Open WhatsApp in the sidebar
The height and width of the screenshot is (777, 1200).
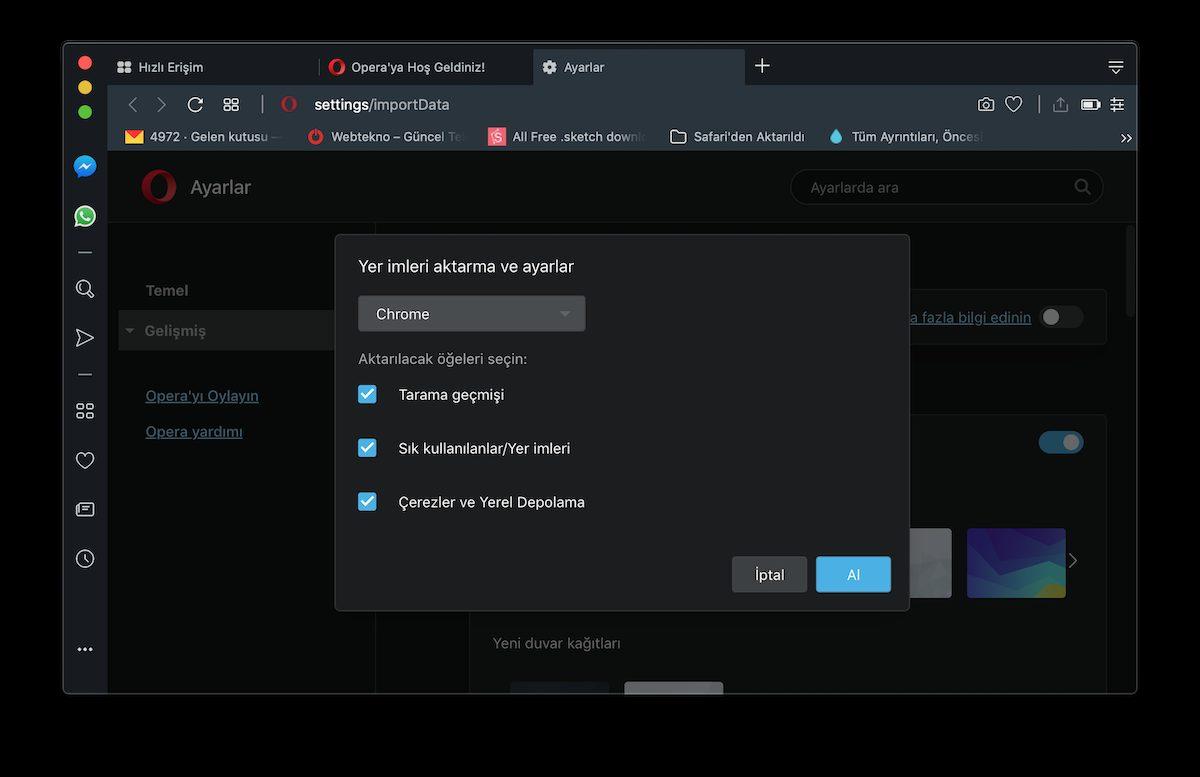click(x=85, y=216)
